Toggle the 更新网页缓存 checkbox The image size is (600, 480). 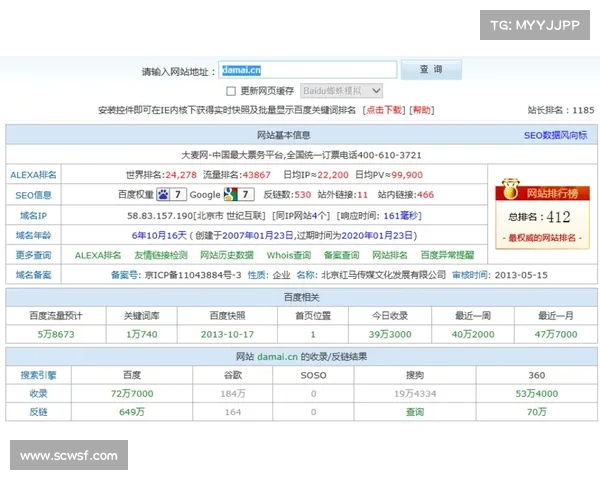231,91
